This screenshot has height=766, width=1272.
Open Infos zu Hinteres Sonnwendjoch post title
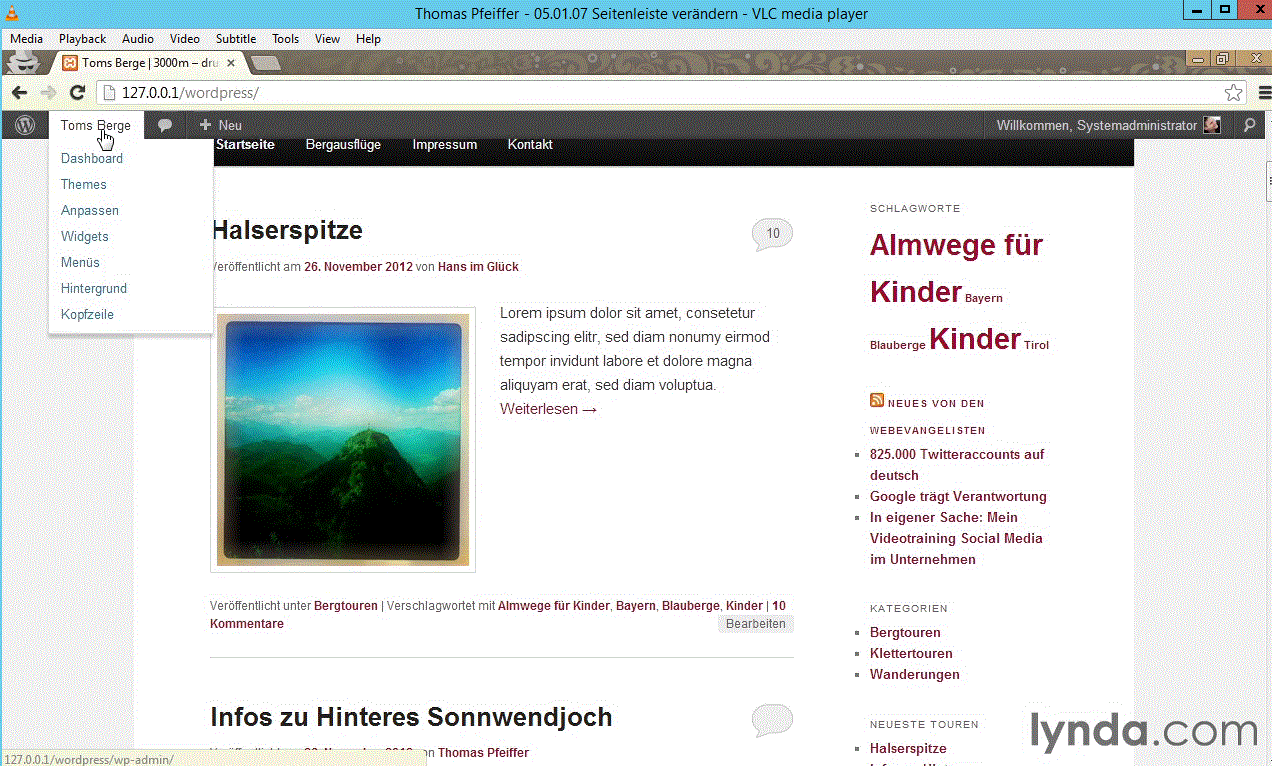411,717
